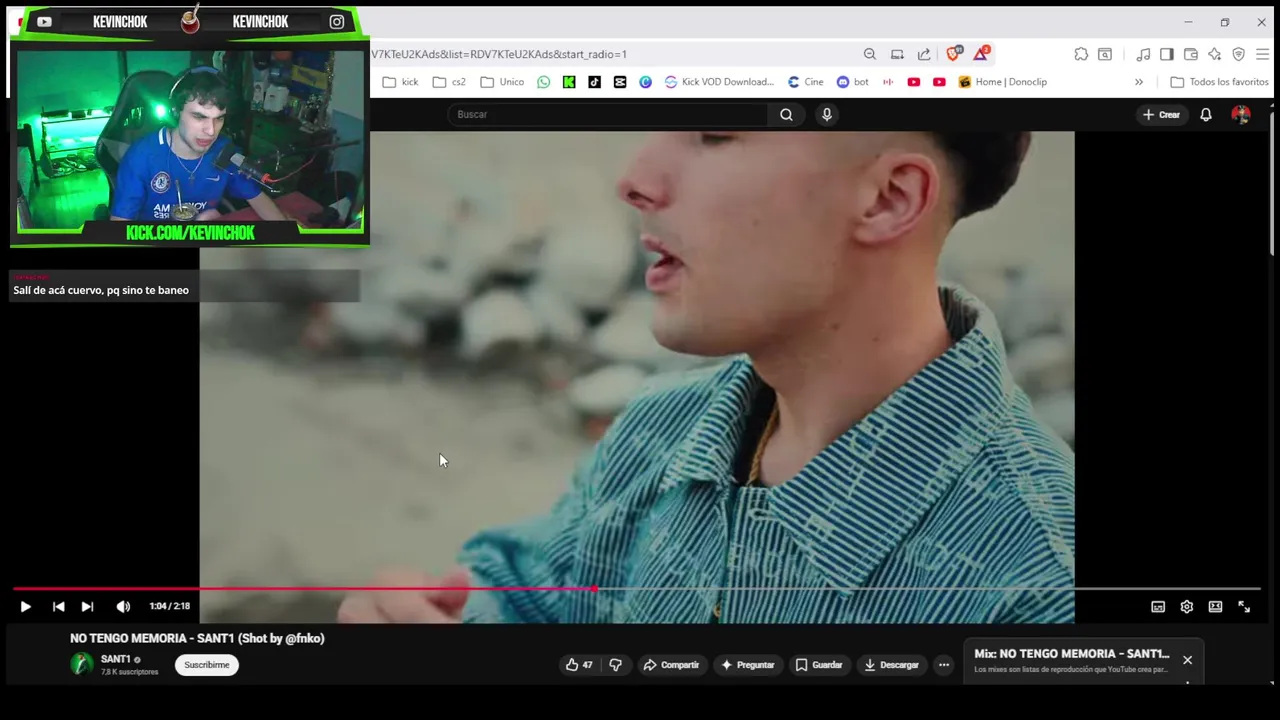
Task: Open the extensions puzzle icon
Action: point(1081,54)
